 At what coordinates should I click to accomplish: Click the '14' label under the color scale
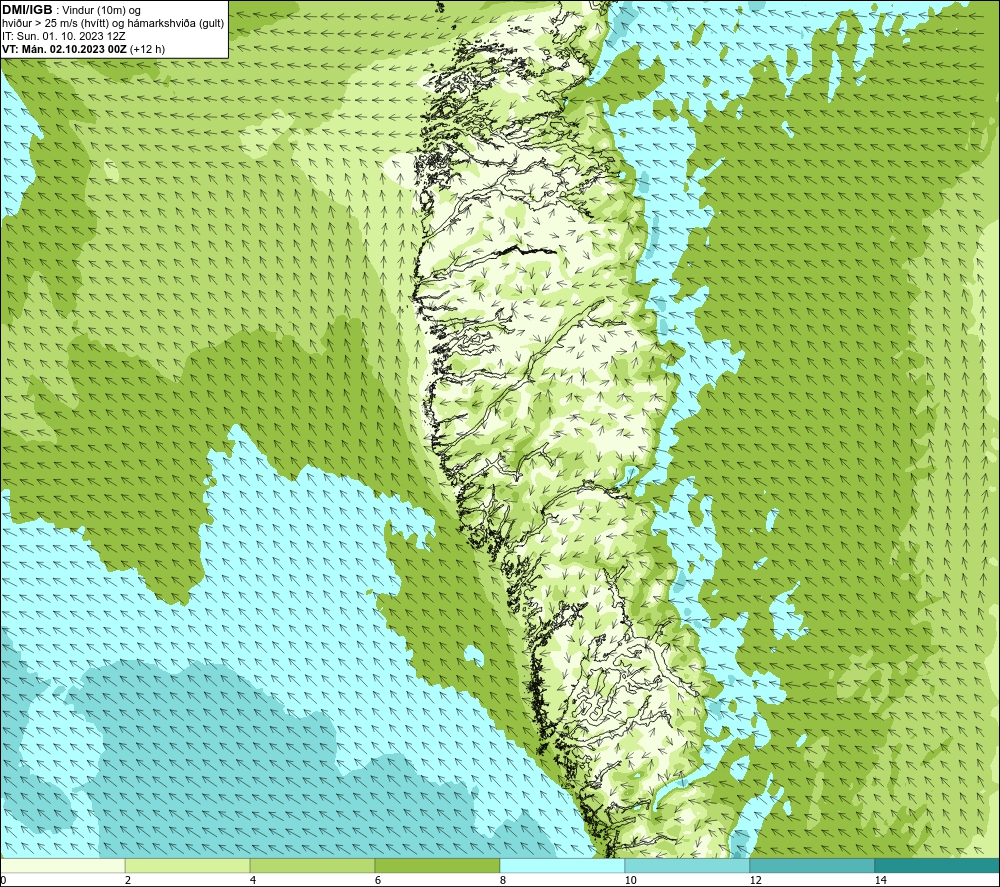click(880, 880)
